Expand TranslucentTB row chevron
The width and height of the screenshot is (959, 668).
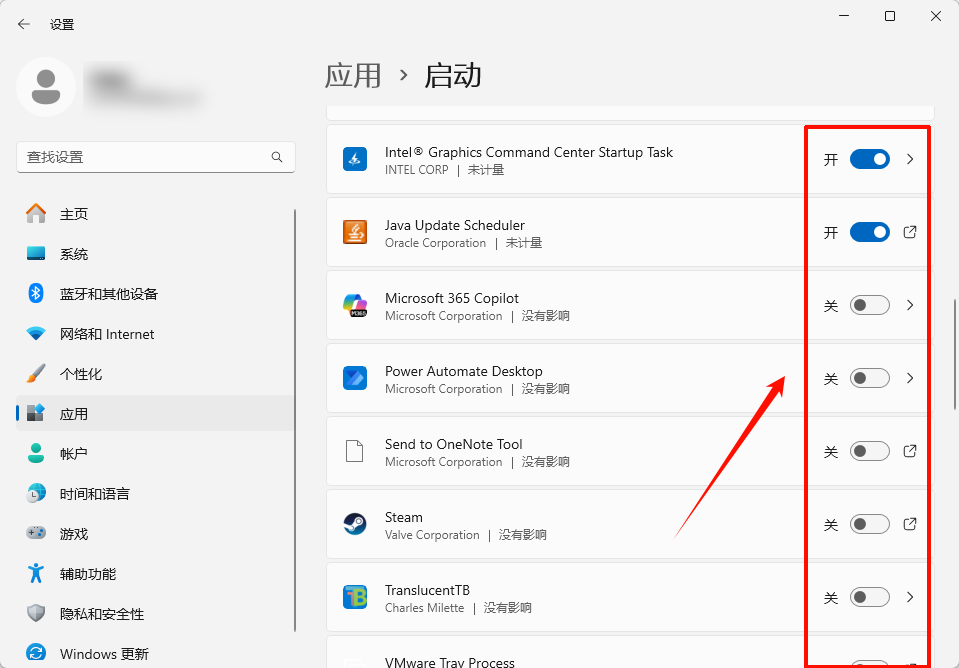click(x=910, y=597)
